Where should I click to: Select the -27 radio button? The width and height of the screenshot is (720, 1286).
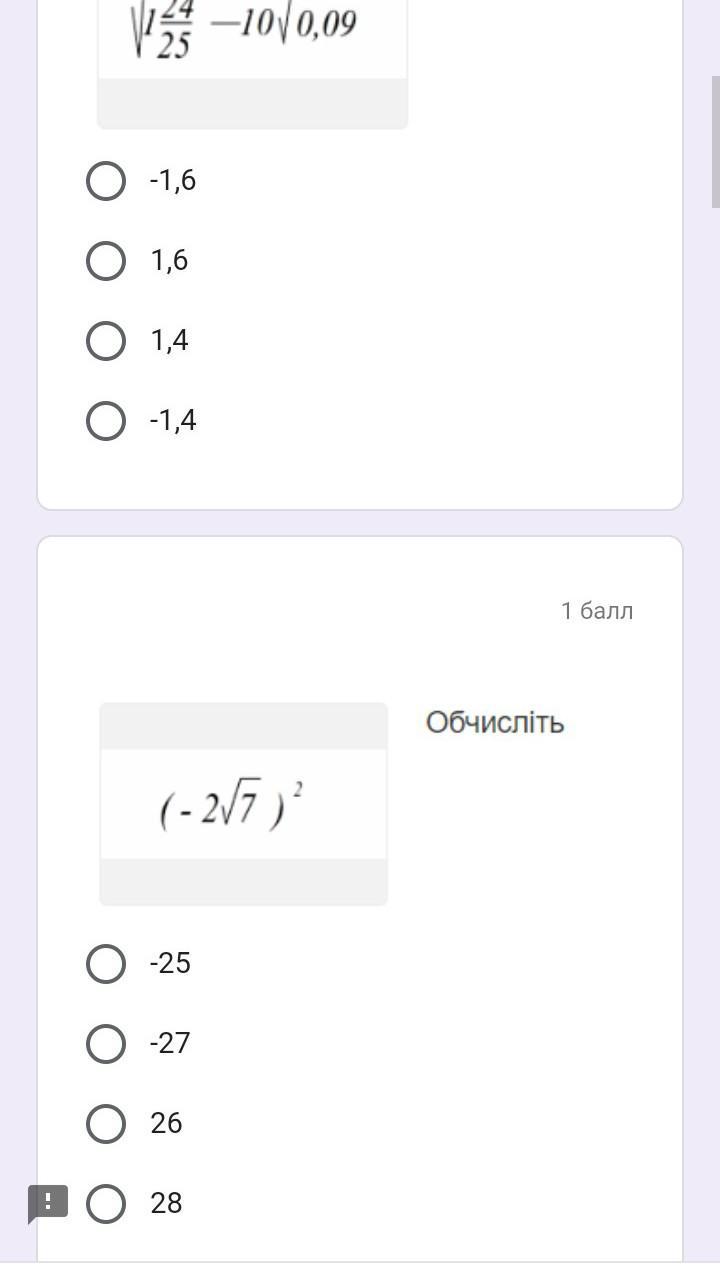(106, 1044)
